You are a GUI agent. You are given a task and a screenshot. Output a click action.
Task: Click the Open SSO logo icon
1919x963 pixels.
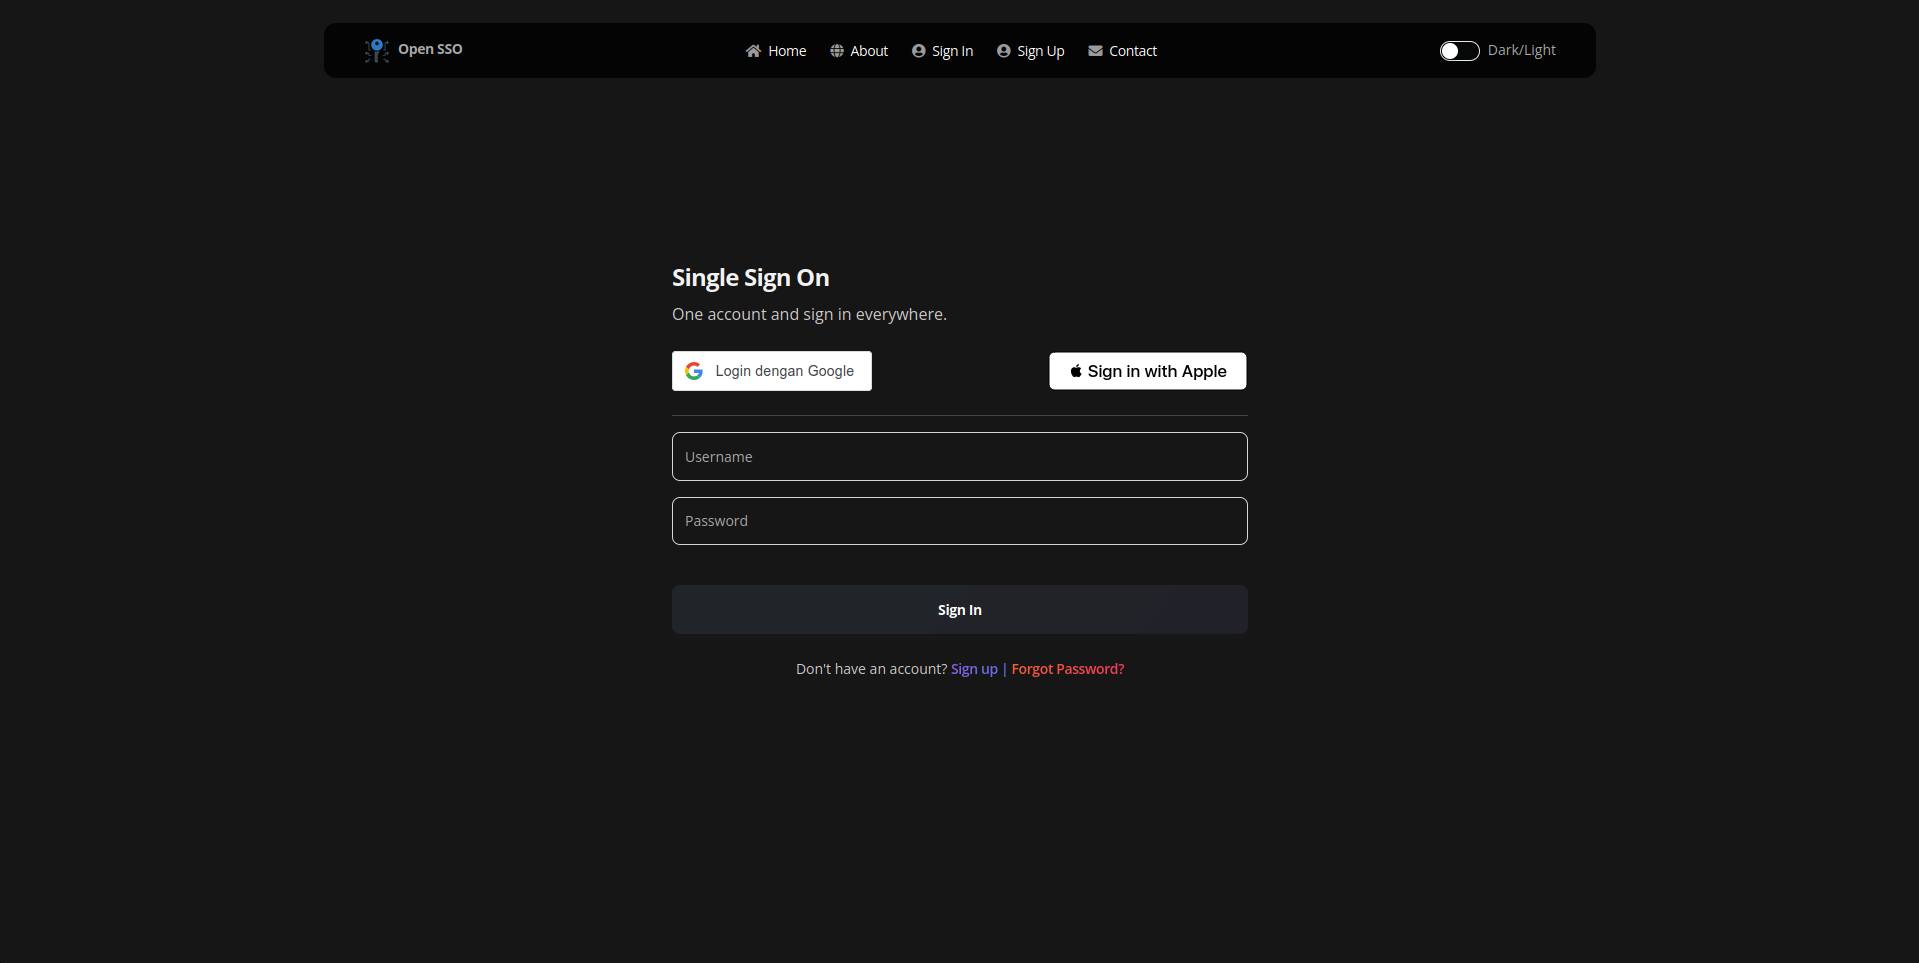376,50
